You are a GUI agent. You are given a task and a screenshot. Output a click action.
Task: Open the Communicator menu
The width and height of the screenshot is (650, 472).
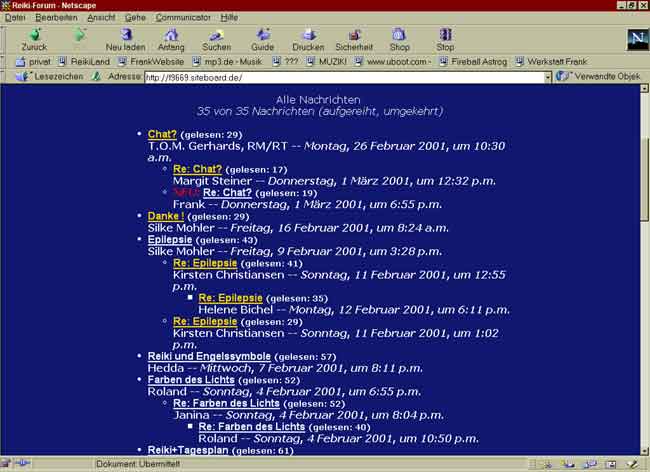click(x=183, y=17)
